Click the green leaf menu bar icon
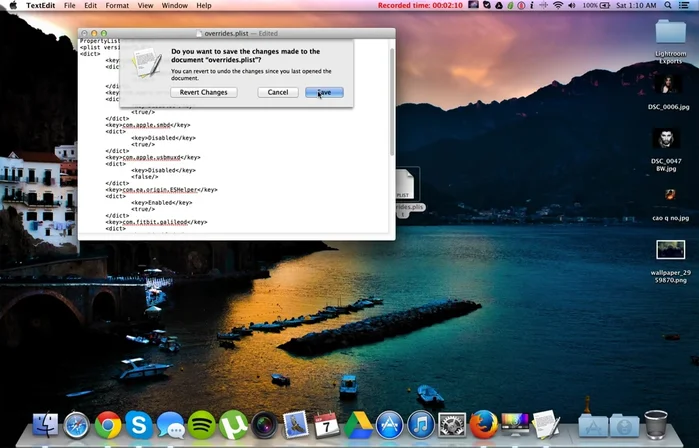 click(x=510, y=5)
